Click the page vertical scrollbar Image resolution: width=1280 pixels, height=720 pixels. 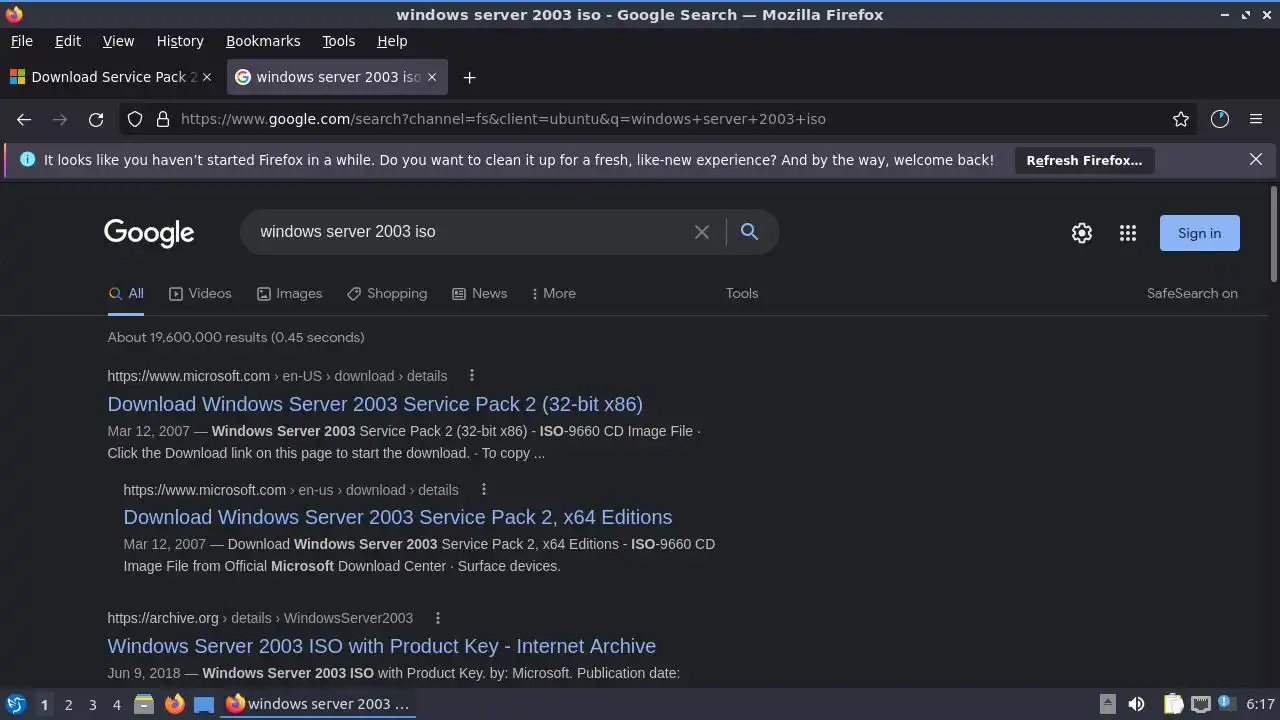click(1273, 235)
